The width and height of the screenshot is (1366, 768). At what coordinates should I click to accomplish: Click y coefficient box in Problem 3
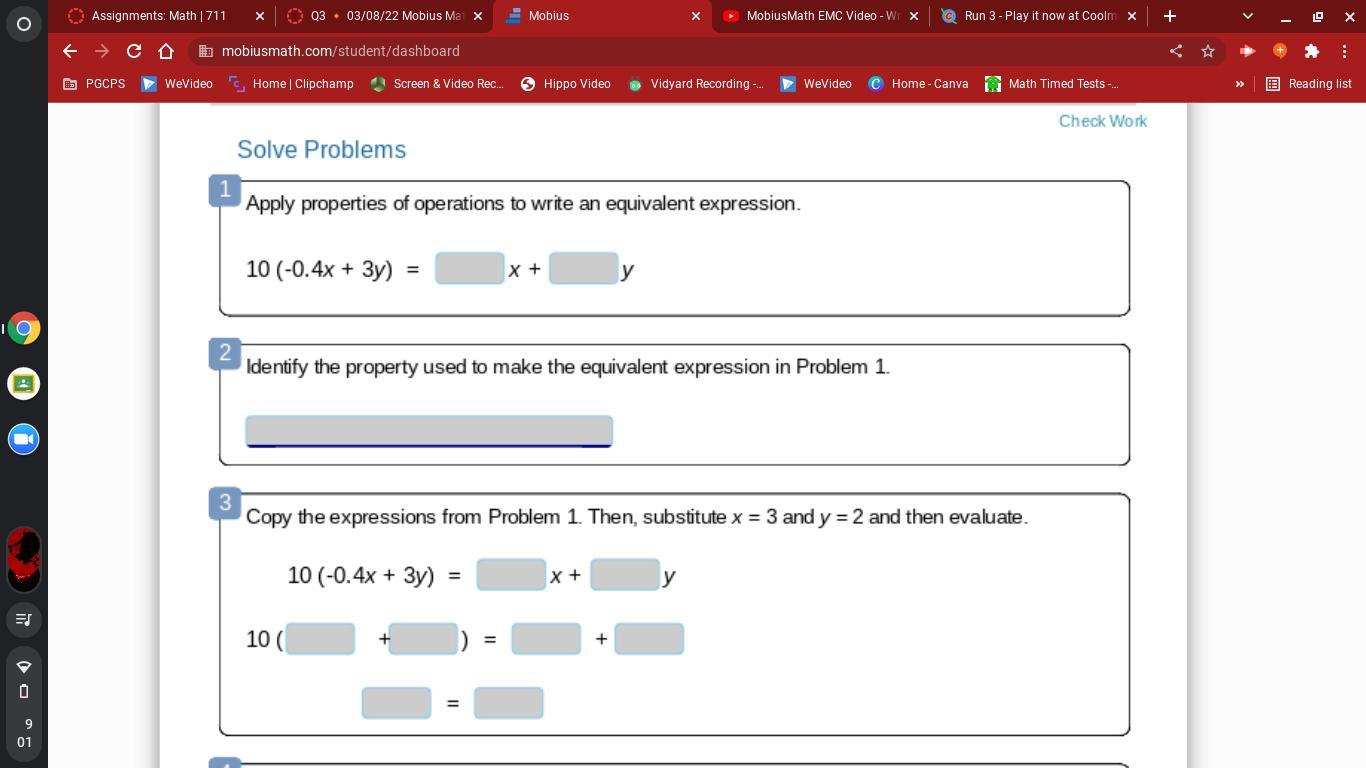(x=625, y=575)
